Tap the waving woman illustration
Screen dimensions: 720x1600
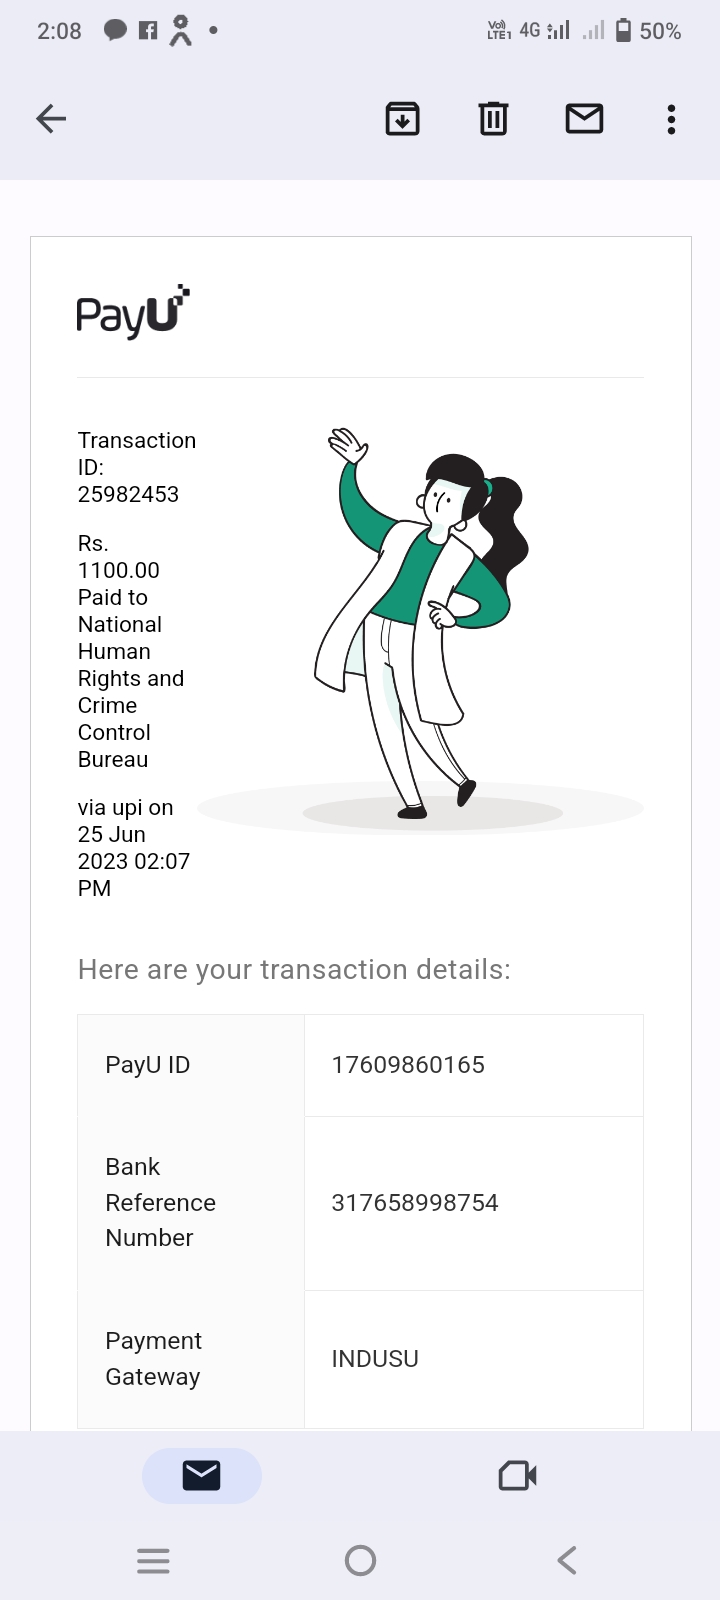click(425, 620)
